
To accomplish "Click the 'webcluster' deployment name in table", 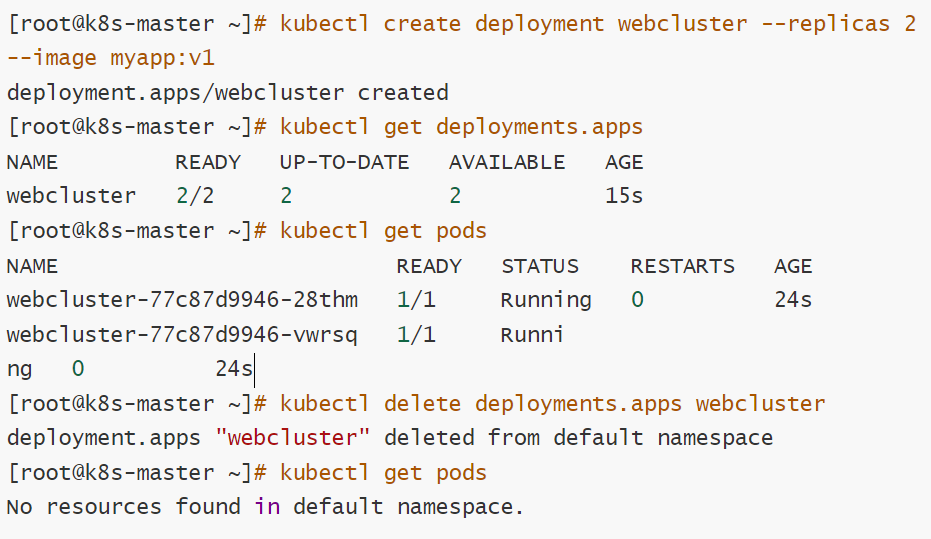I will point(71,196).
